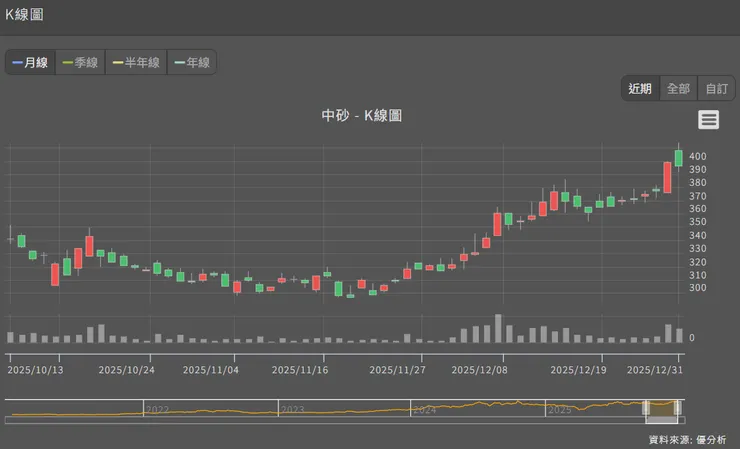Open the chart hamburger export menu

click(708, 119)
